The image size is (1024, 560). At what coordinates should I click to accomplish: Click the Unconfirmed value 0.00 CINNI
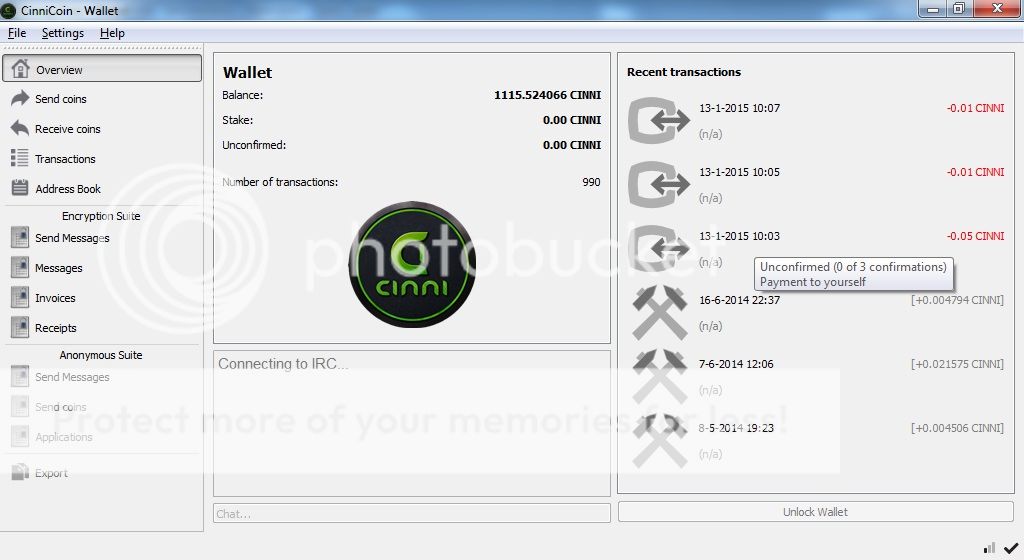point(571,145)
